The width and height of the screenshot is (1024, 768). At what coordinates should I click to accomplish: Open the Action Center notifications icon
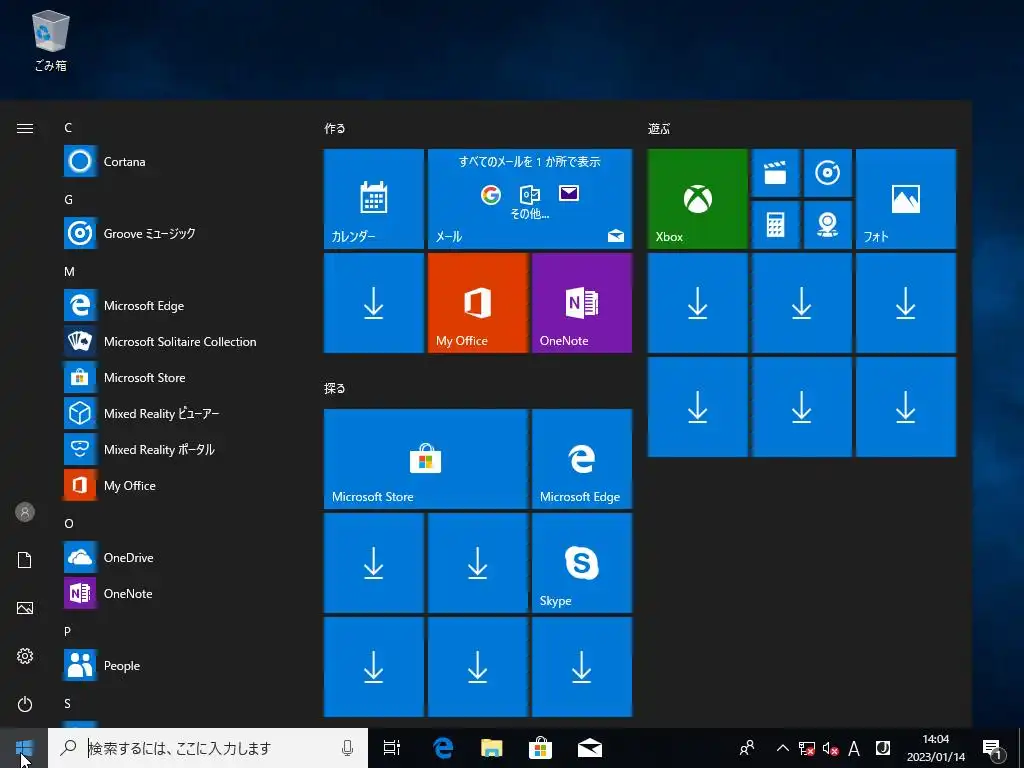click(x=993, y=750)
